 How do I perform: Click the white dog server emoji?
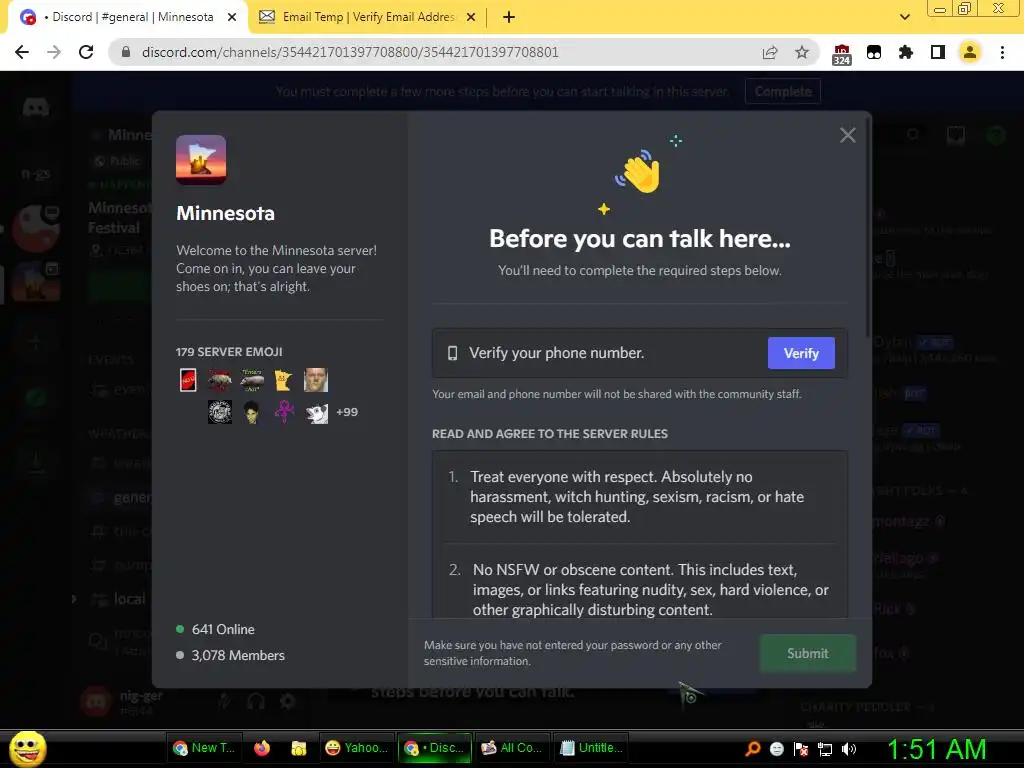[317, 413]
